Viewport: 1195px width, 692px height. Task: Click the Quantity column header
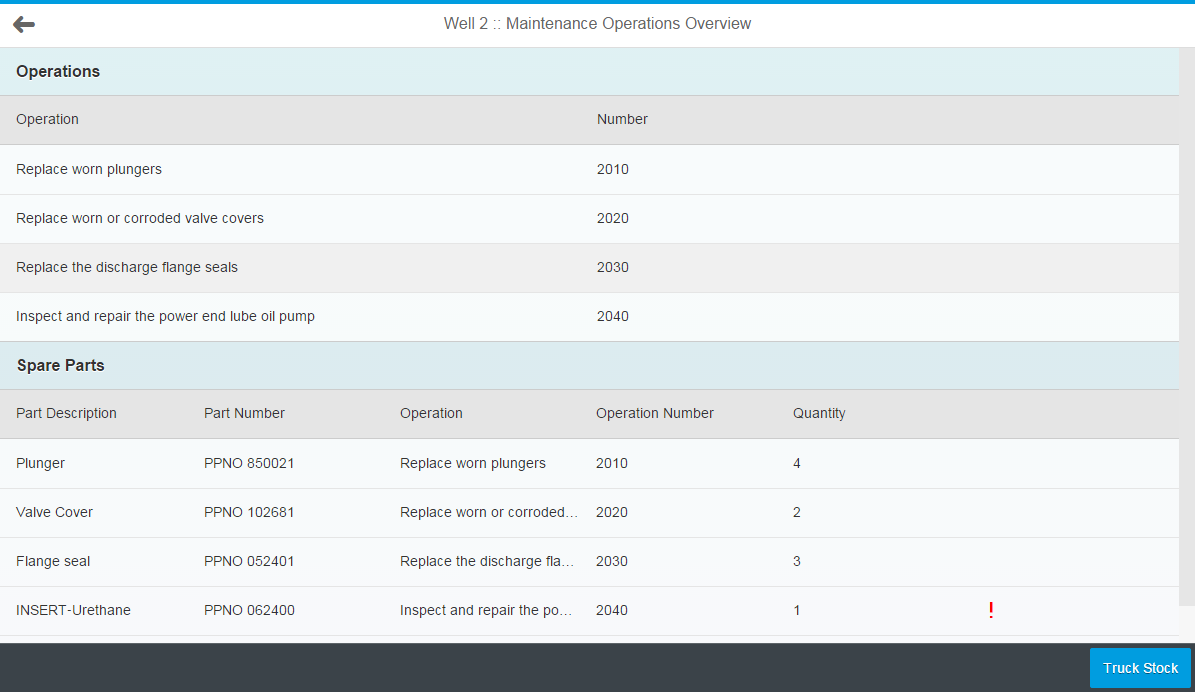[819, 413]
